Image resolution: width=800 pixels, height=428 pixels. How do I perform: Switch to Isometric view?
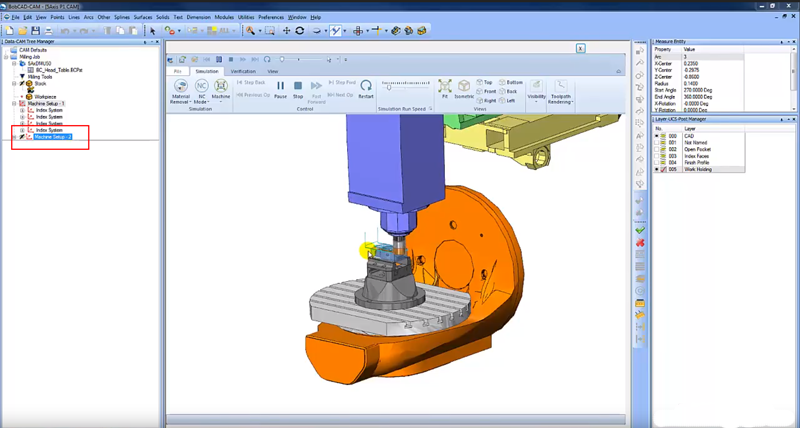pos(464,89)
